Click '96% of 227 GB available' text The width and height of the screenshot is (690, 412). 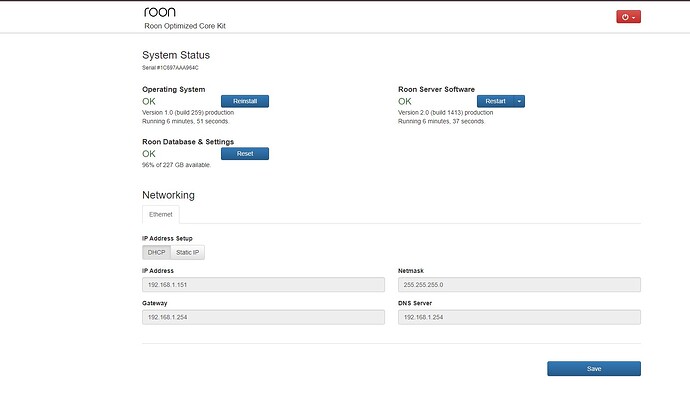tap(176, 165)
